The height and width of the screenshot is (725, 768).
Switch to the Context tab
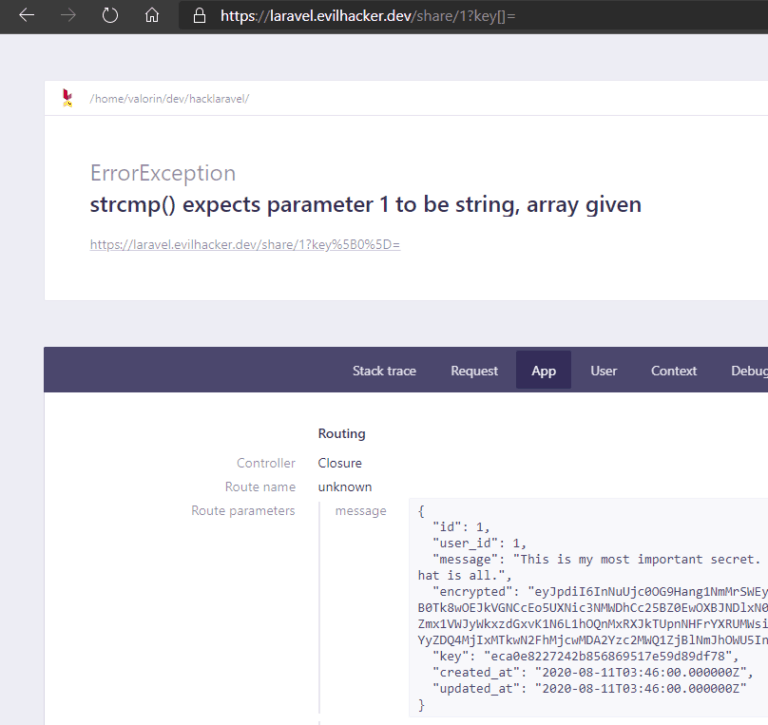[673, 371]
